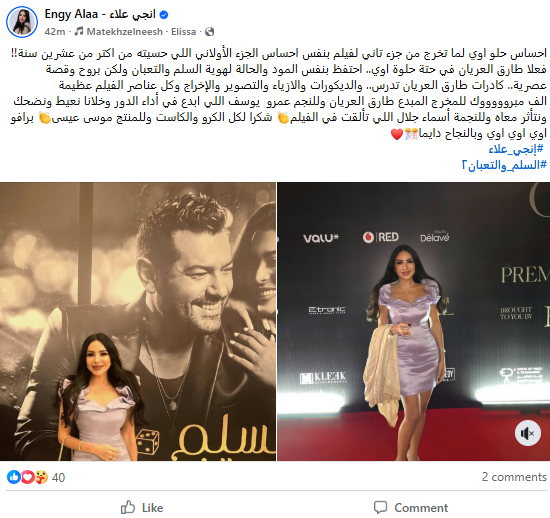Screen dimensions: 550x518
Task: Open the Matekhzelneesh song link
Action: (x=125, y=32)
